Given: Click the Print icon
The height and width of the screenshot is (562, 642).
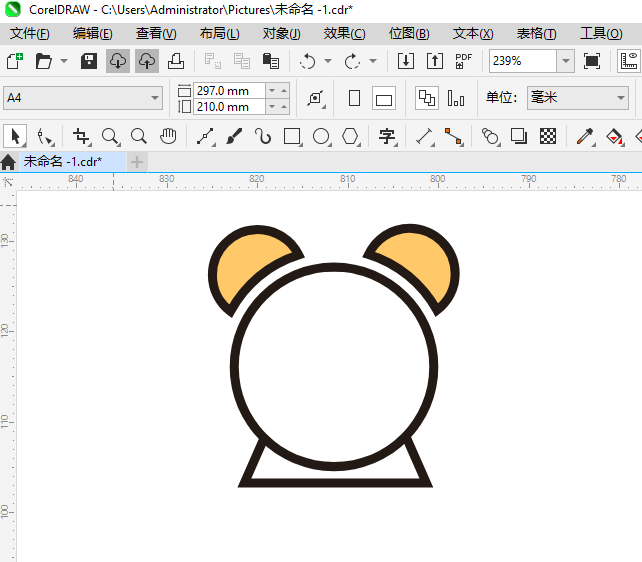Looking at the screenshot, I should click(x=175, y=61).
